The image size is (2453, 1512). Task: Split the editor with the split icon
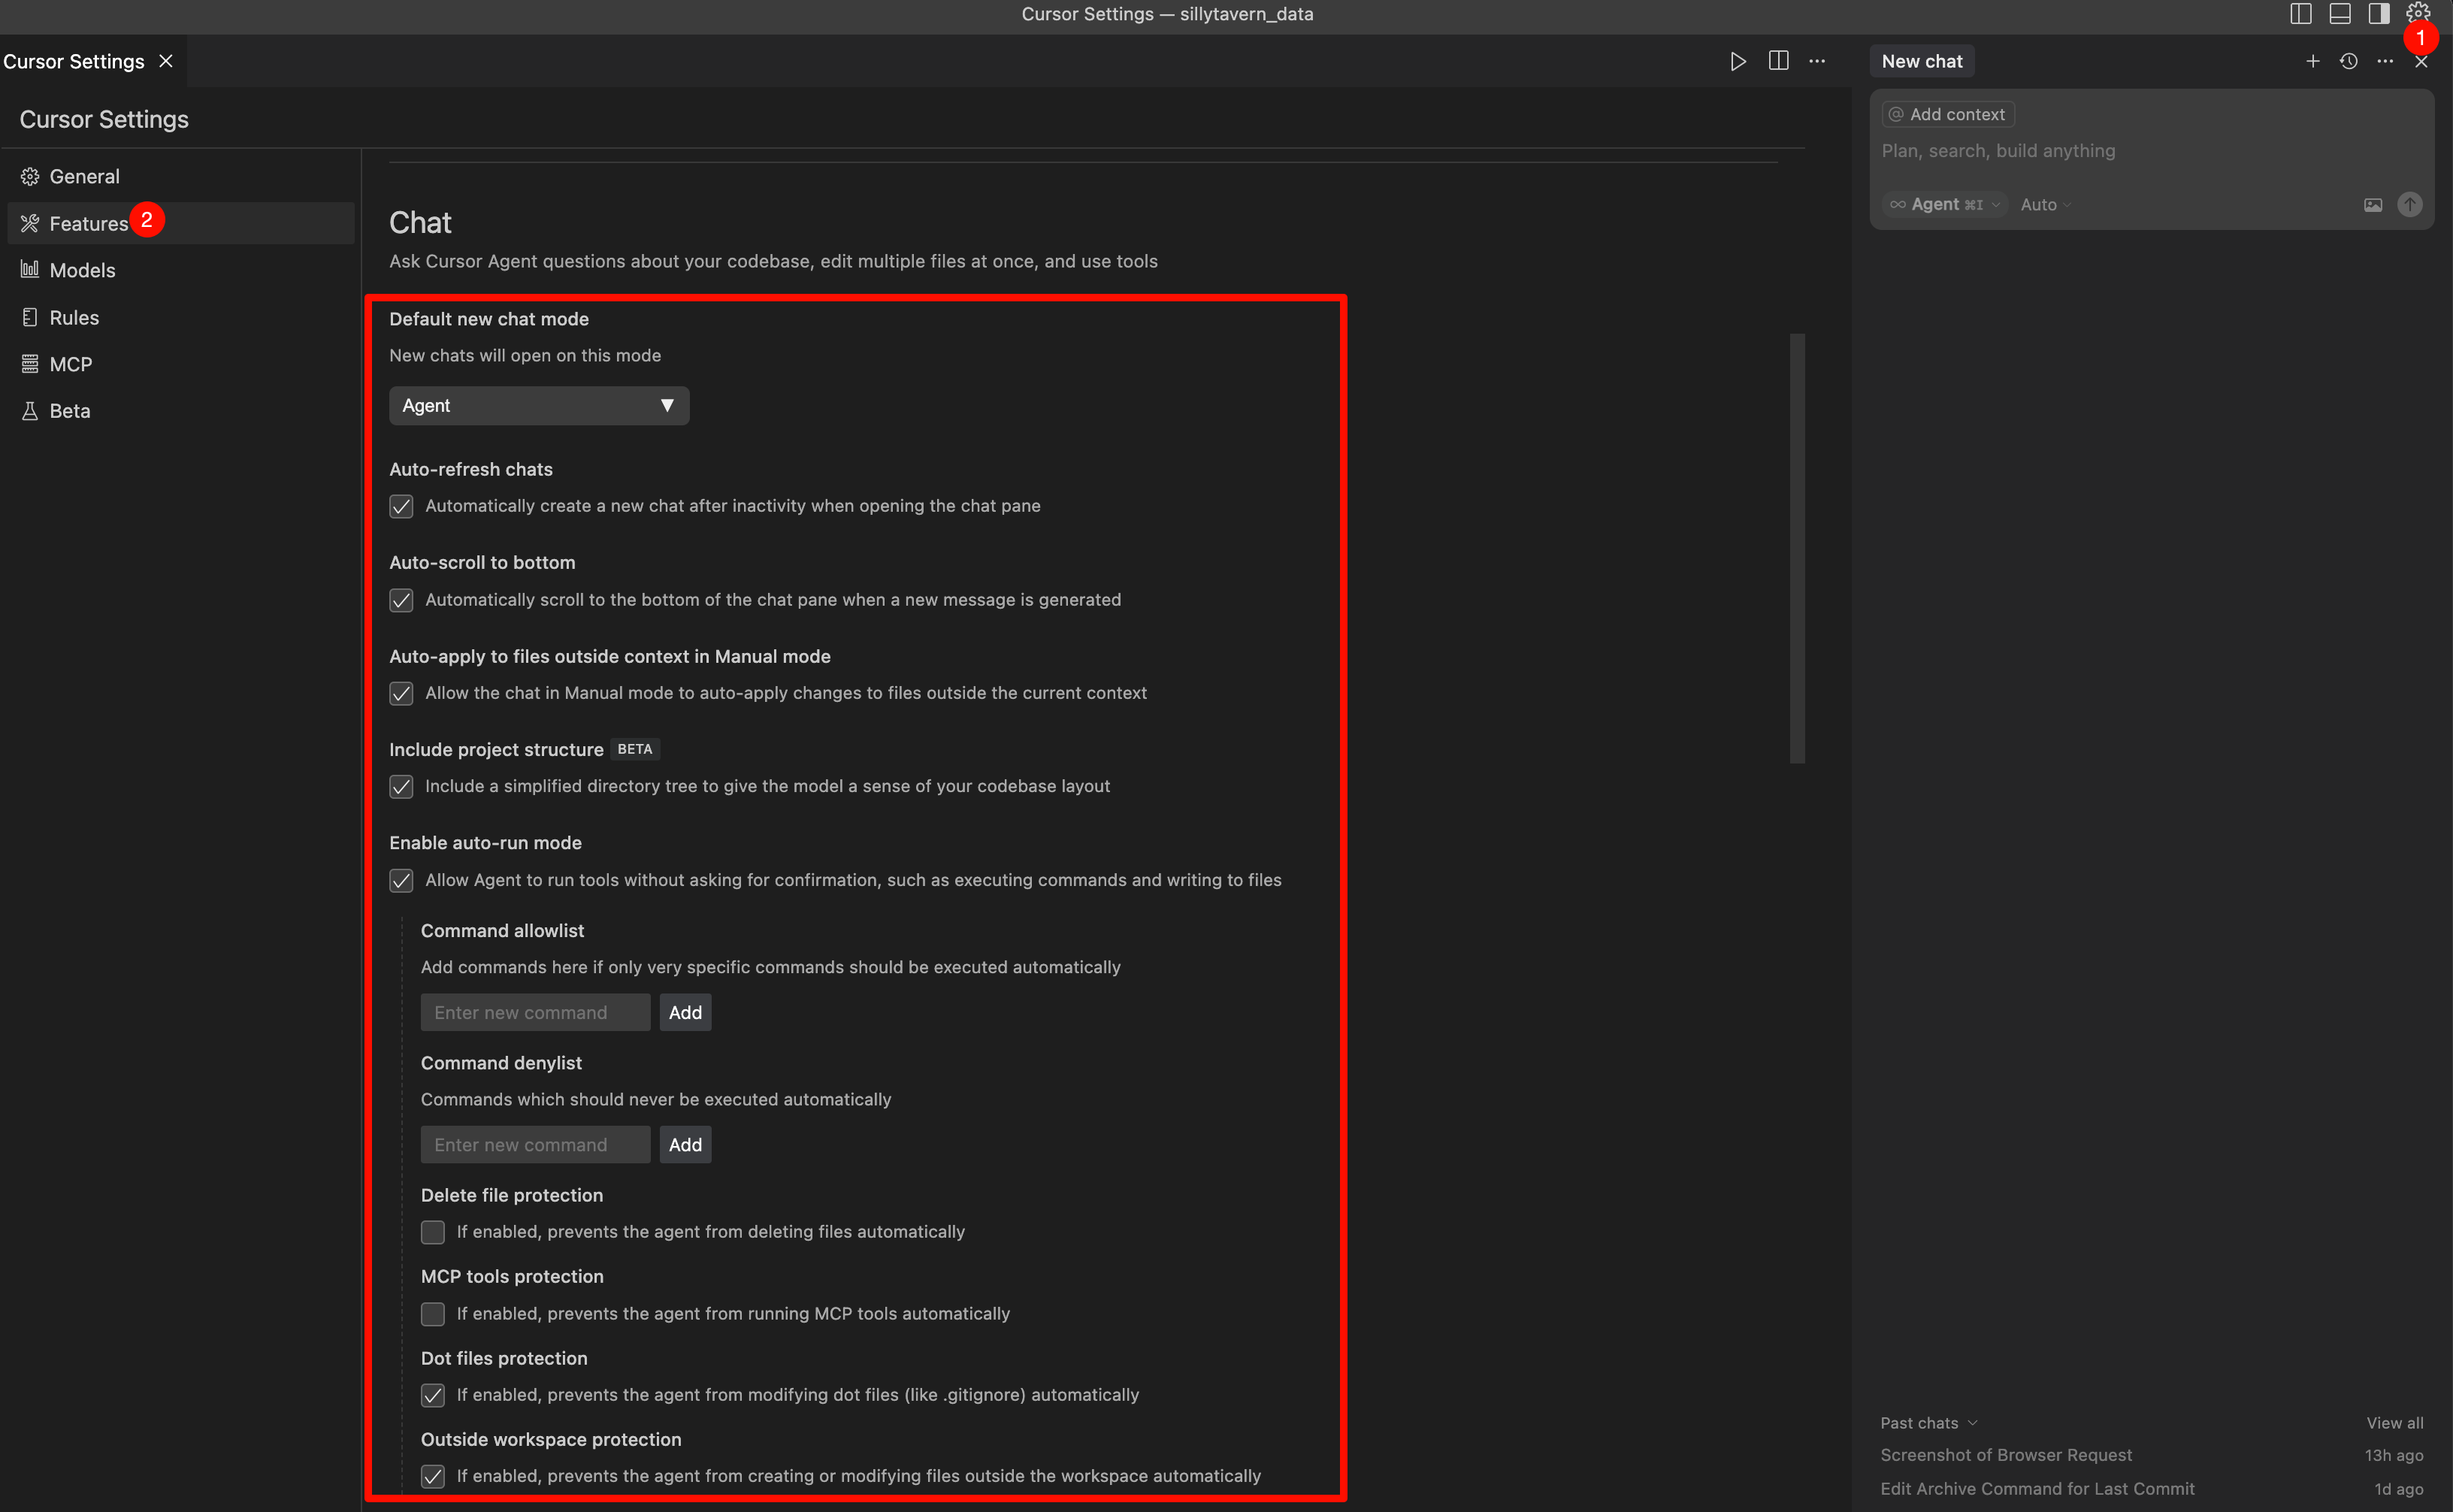[x=1778, y=61]
